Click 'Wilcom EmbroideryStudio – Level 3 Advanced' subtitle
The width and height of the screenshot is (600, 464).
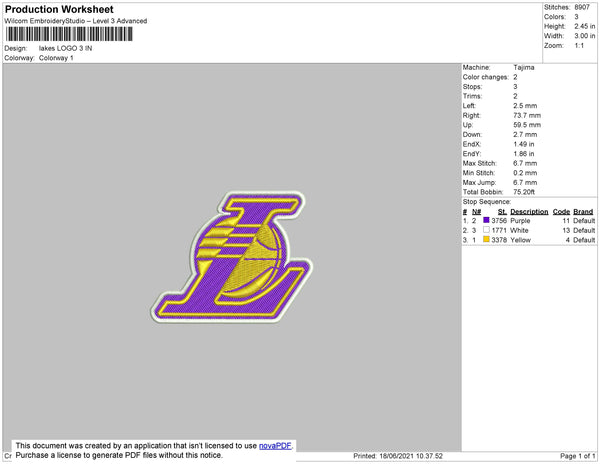point(76,21)
